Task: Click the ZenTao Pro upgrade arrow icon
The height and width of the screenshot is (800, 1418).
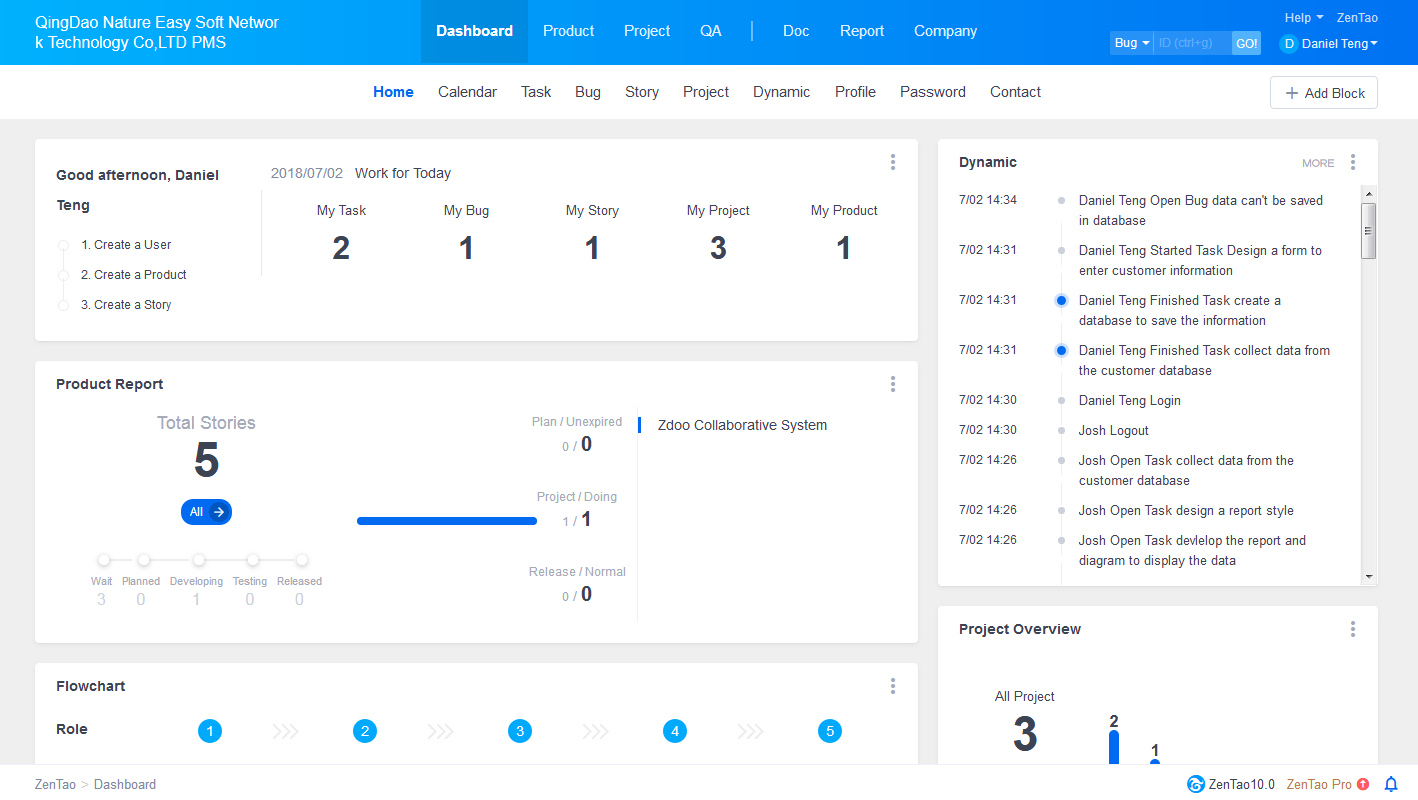Action: tap(1363, 784)
